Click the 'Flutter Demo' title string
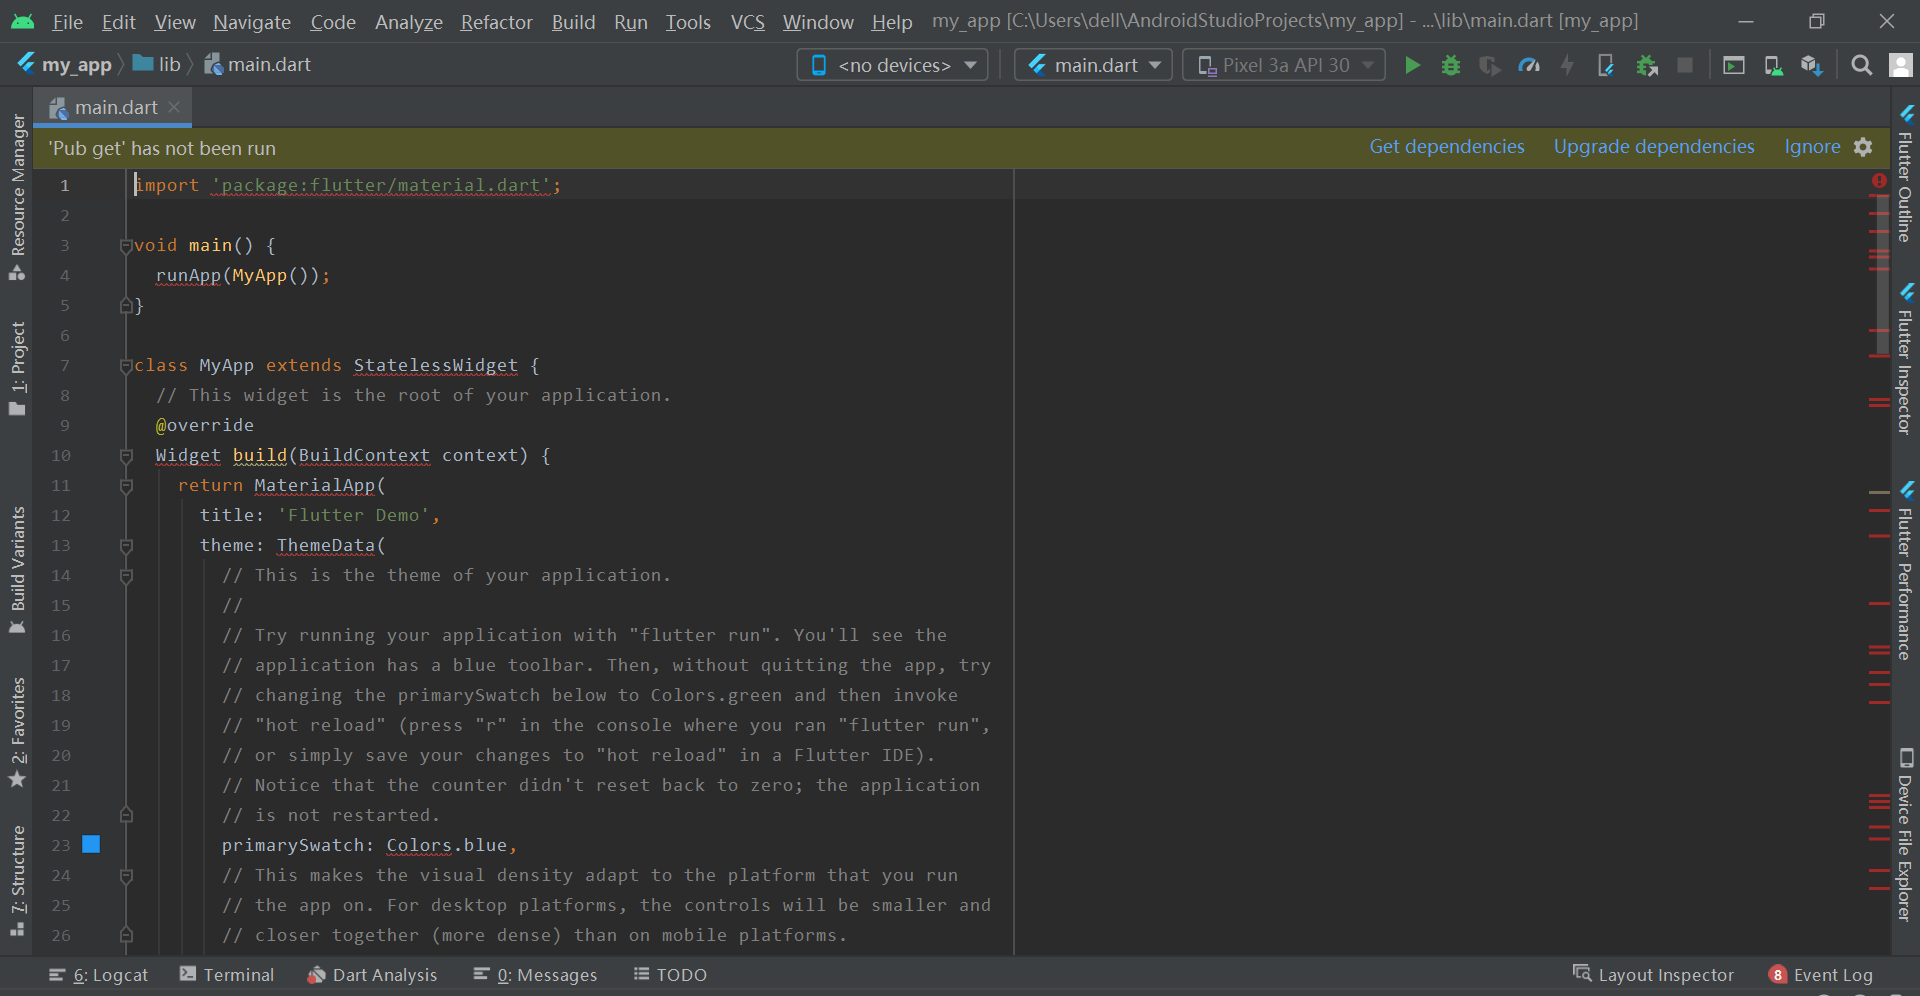Screen dimensions: 1920x996 point(354,515)
